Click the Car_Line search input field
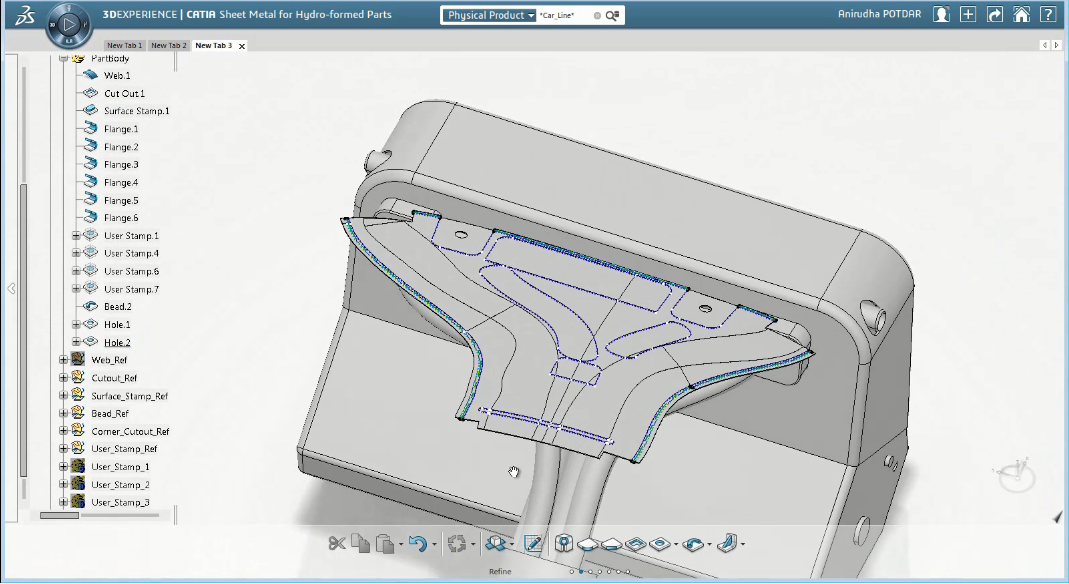 point(564,15)
